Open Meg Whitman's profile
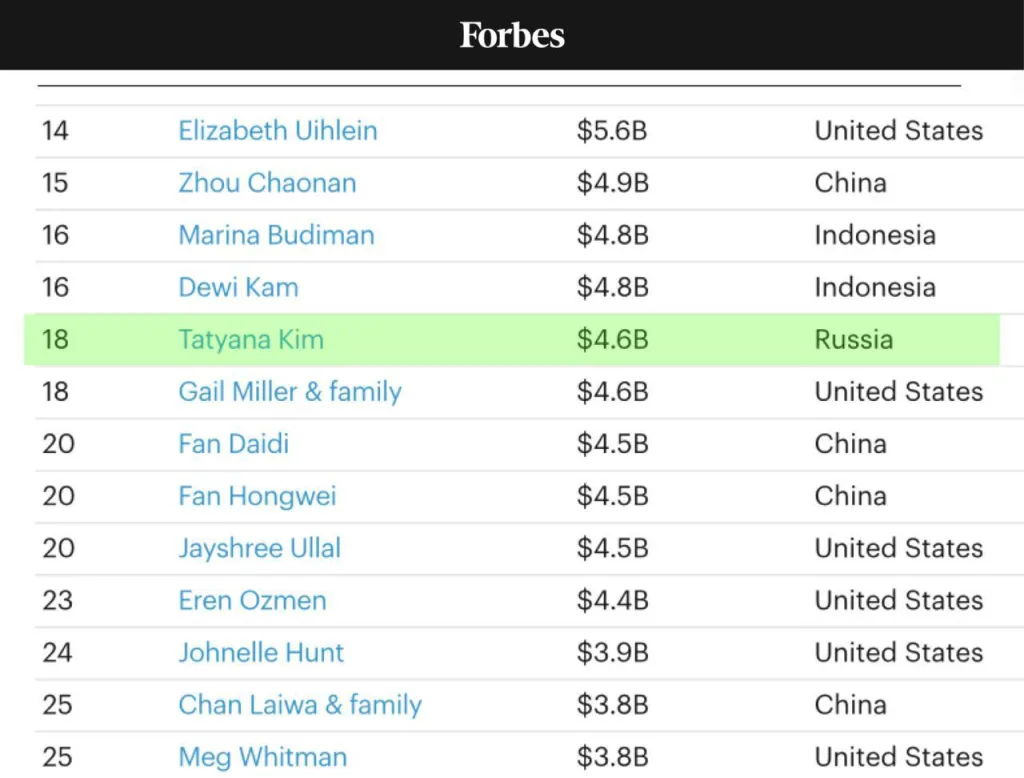 pos(262,757)
